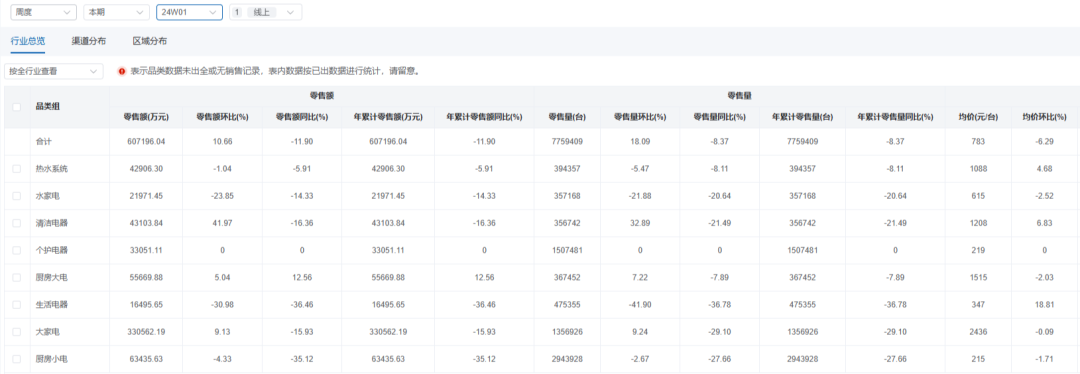Check the 热水系统 row checkbox
The width and height of the screenshot is (1080, 374).
[x=17, y=169]
